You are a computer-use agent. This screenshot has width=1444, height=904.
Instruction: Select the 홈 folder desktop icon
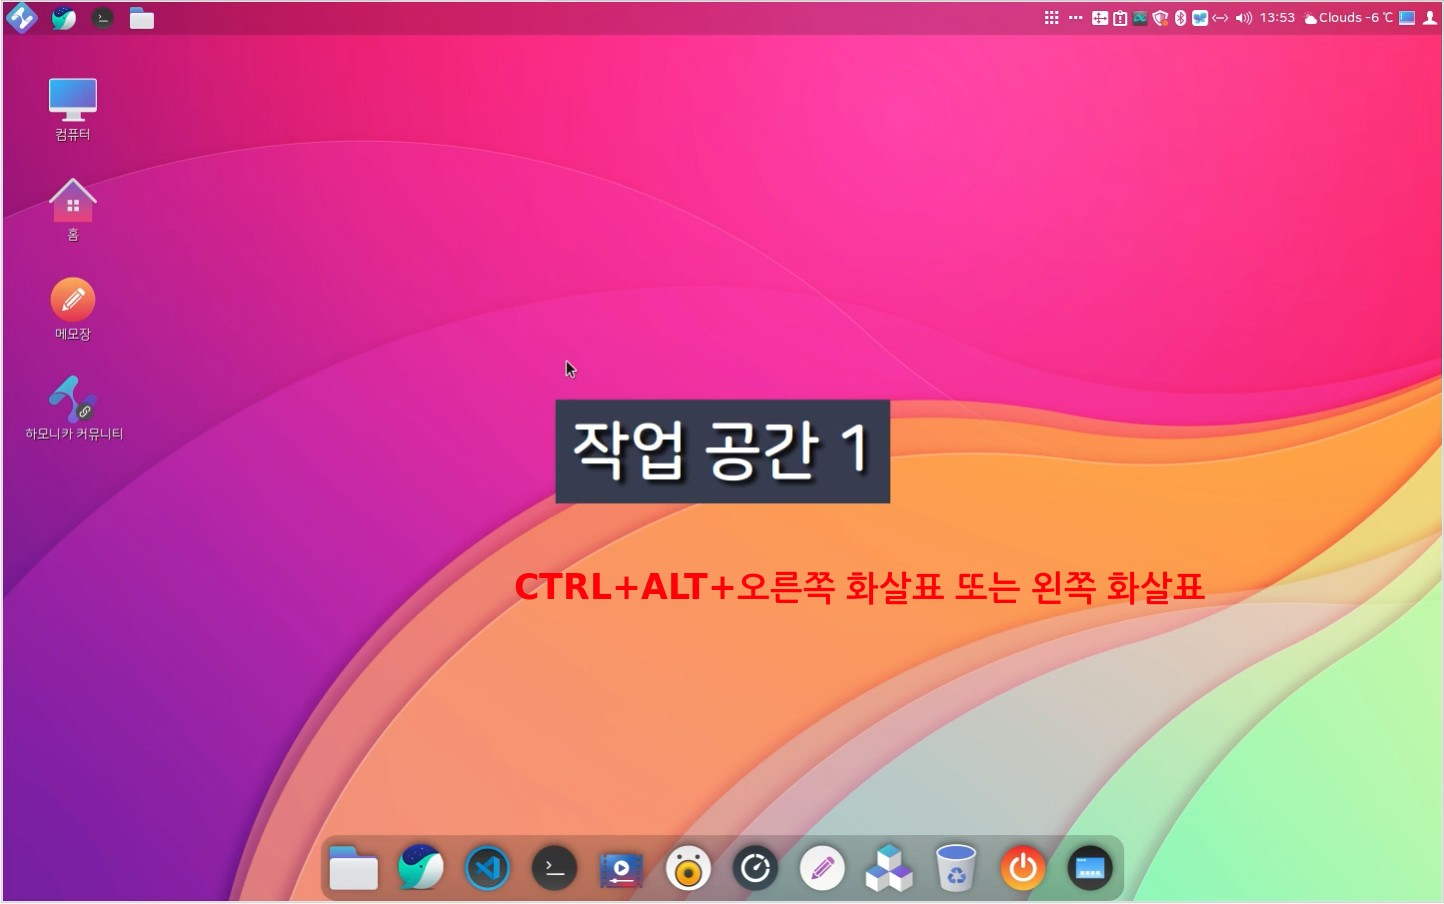click(x=73, y=202)
